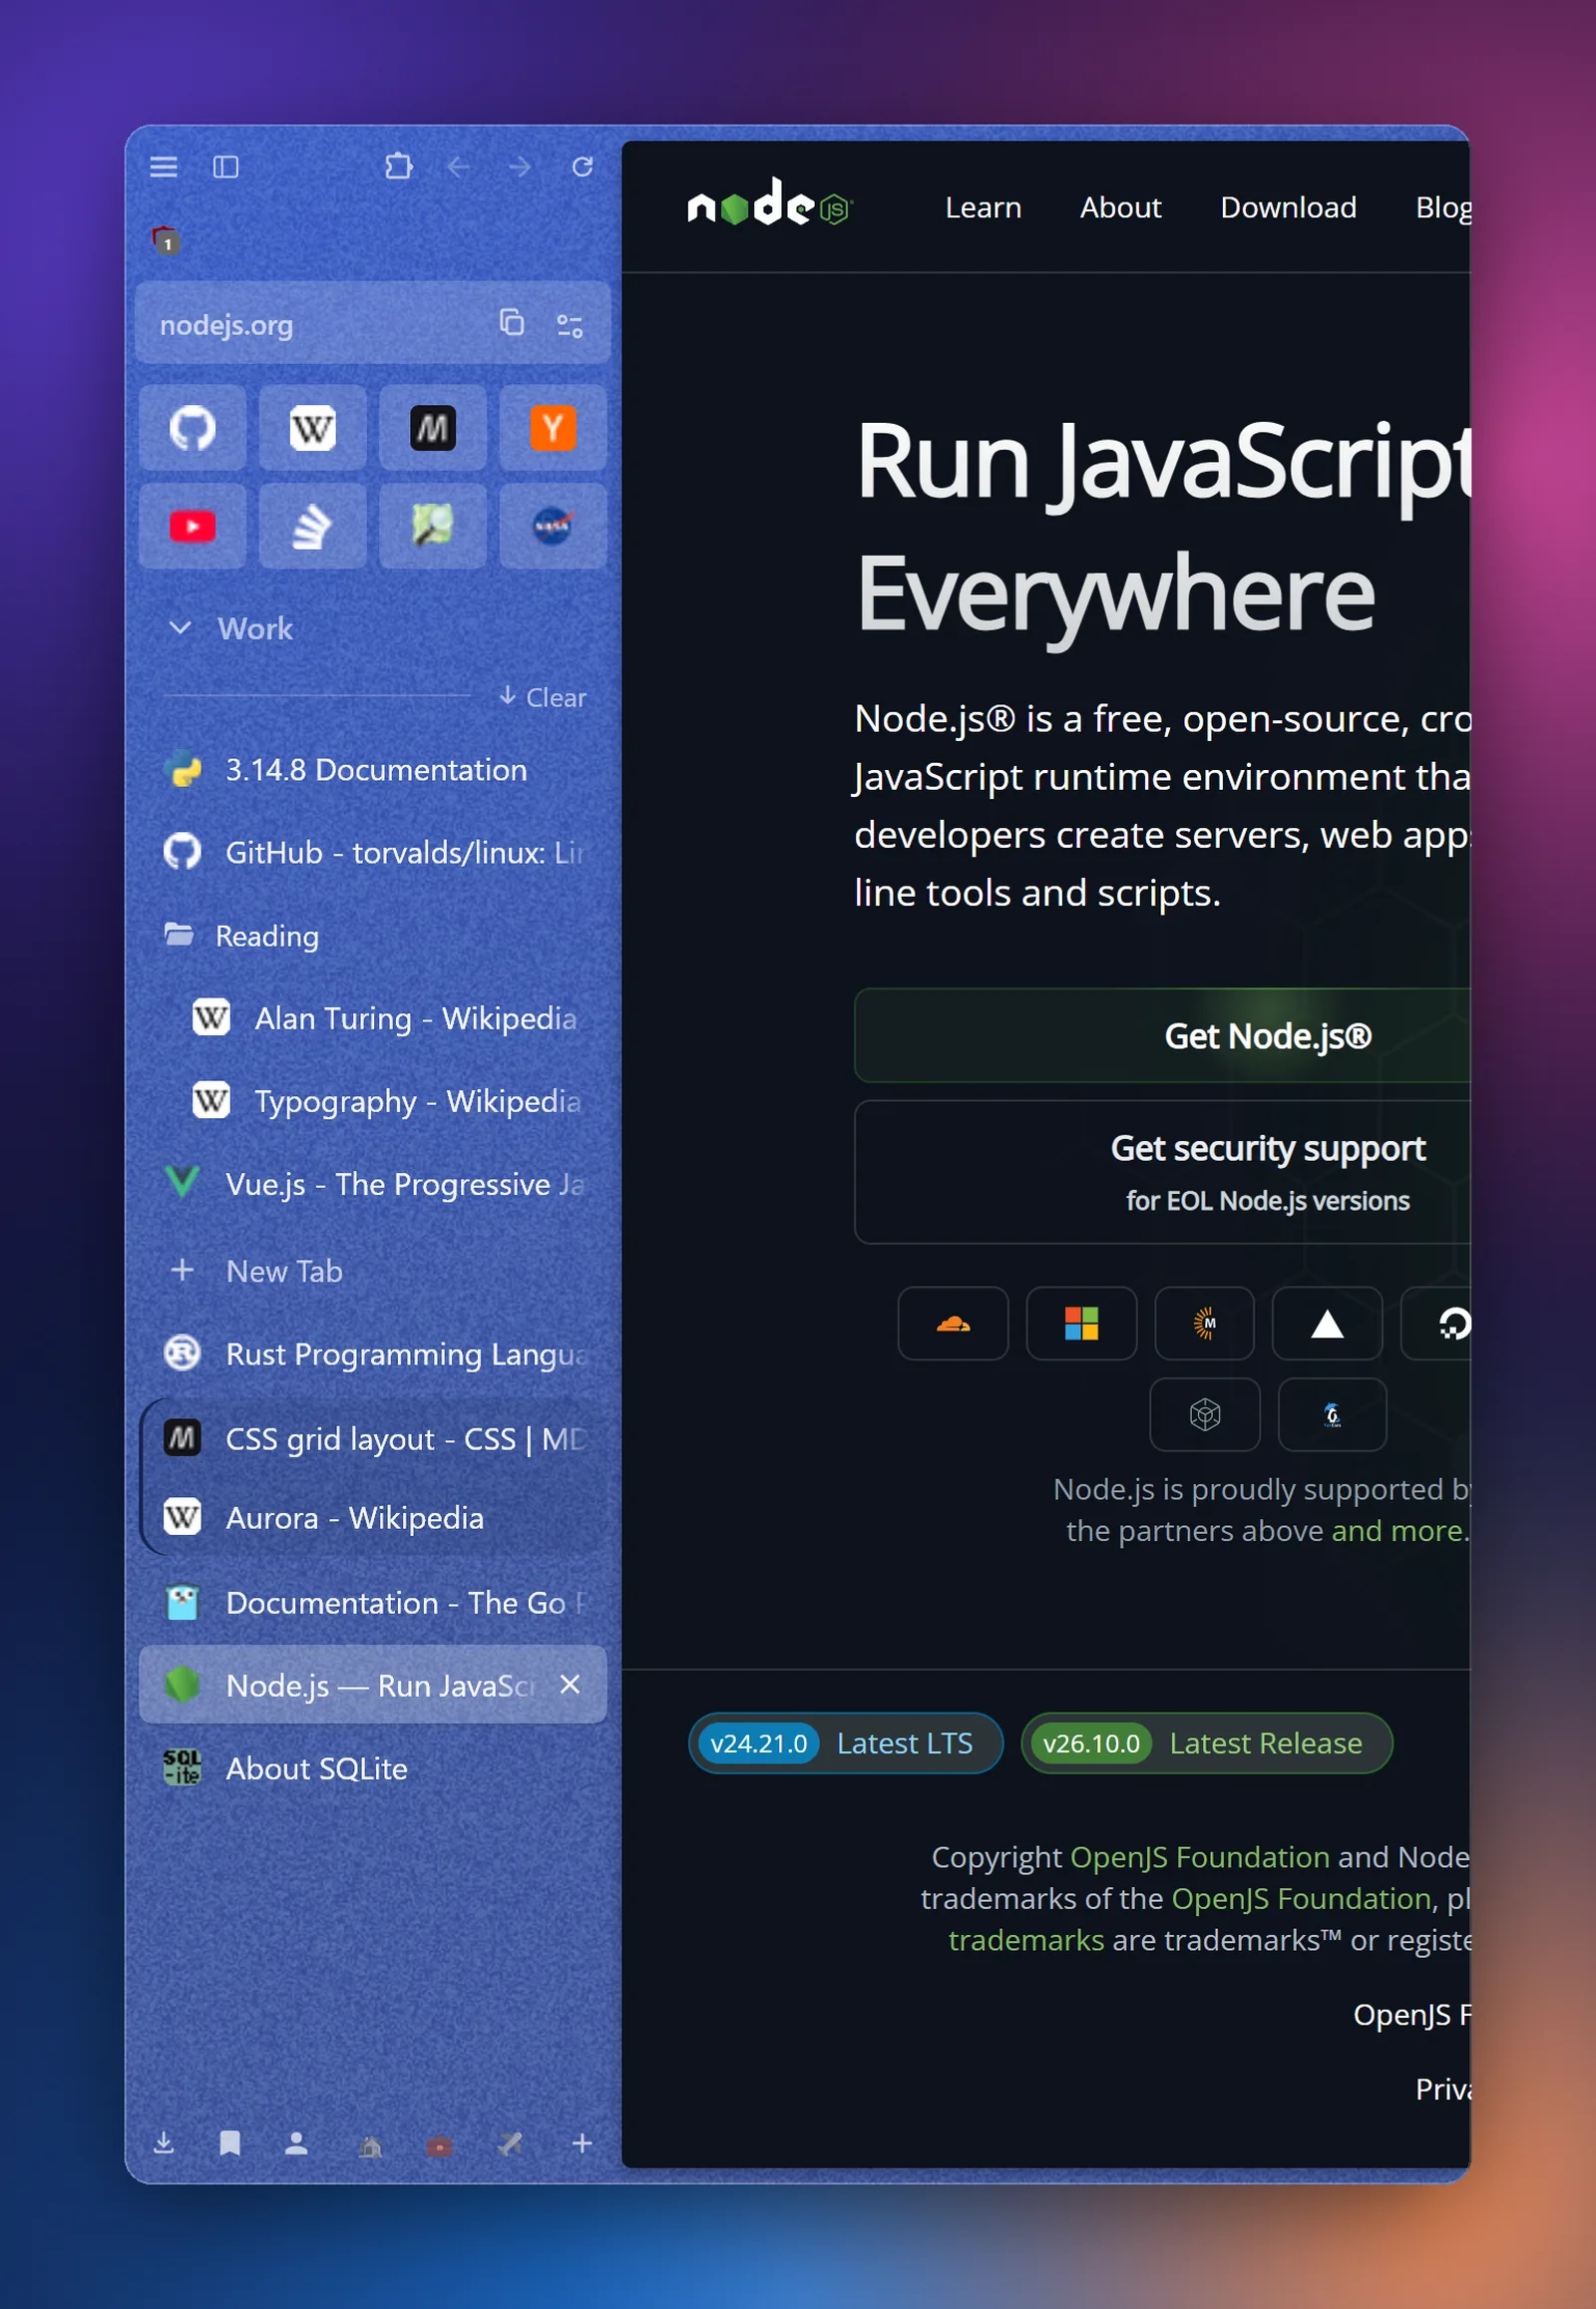1596x2309 pixels.
Task: Follow the 'and more' partners link
Action: [x=1397, y=1530]
